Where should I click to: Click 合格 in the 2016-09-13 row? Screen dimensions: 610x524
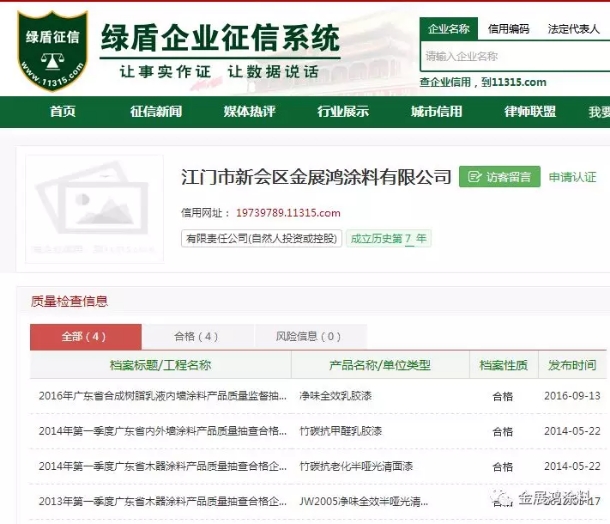(x=503, y=396)
